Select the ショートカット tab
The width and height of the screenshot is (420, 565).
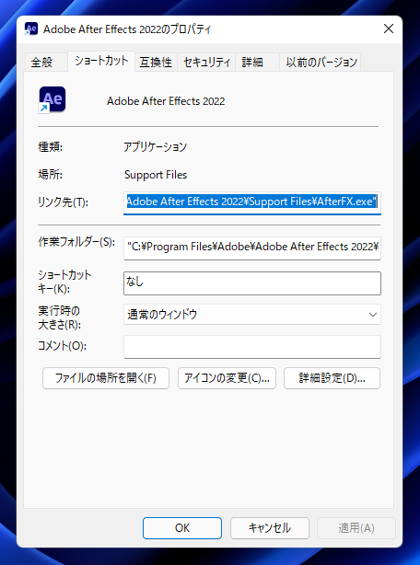click(x=101, y=61)
